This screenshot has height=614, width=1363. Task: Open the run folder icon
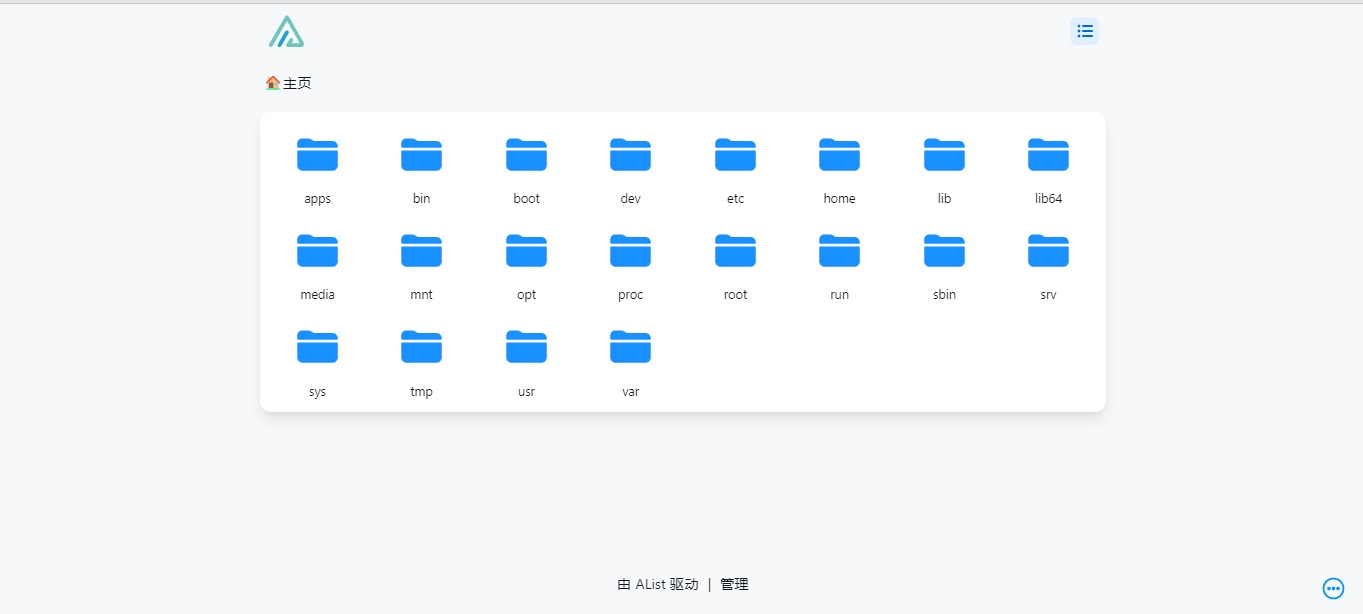(x=840, y=251)
